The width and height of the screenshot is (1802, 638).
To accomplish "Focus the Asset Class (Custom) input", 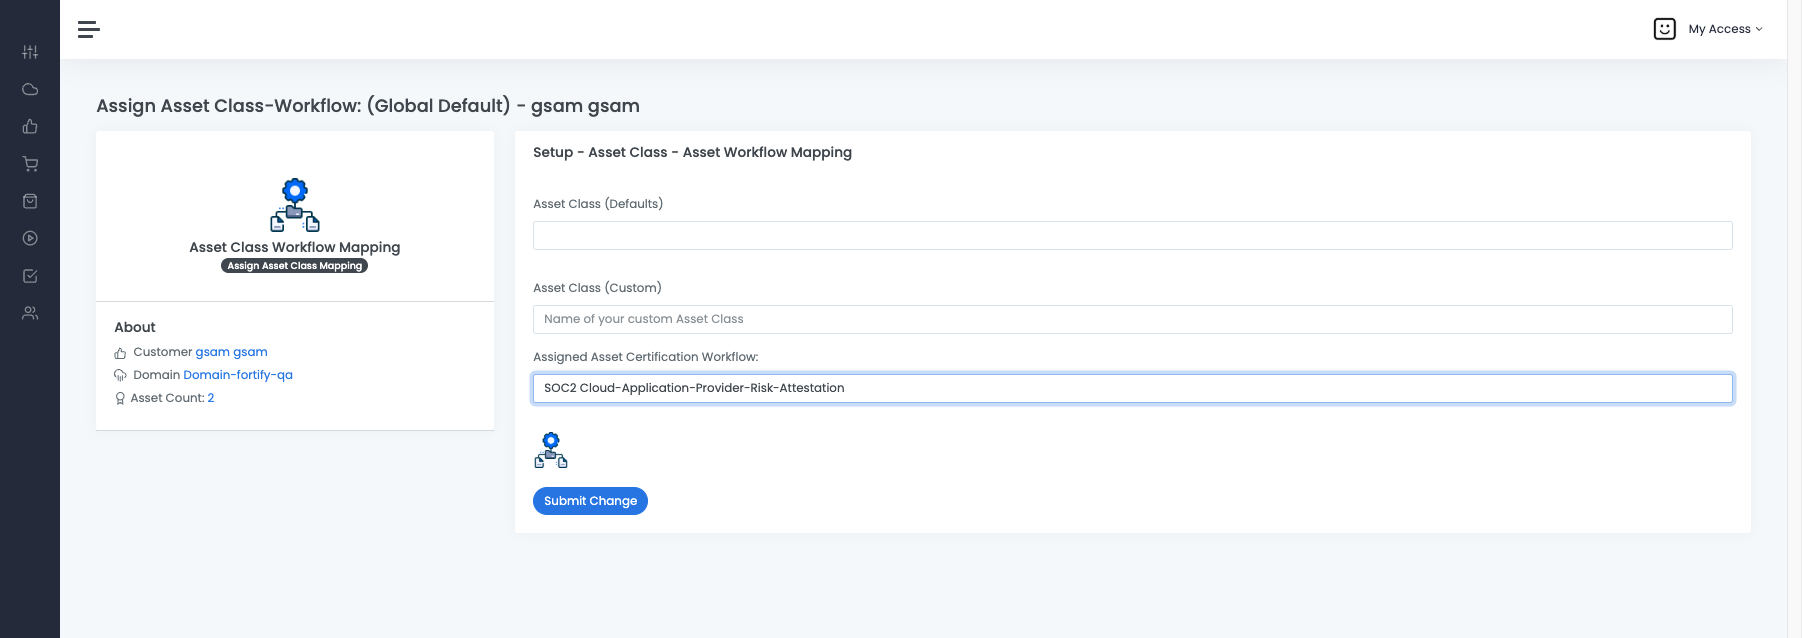I will (1132, 319).
